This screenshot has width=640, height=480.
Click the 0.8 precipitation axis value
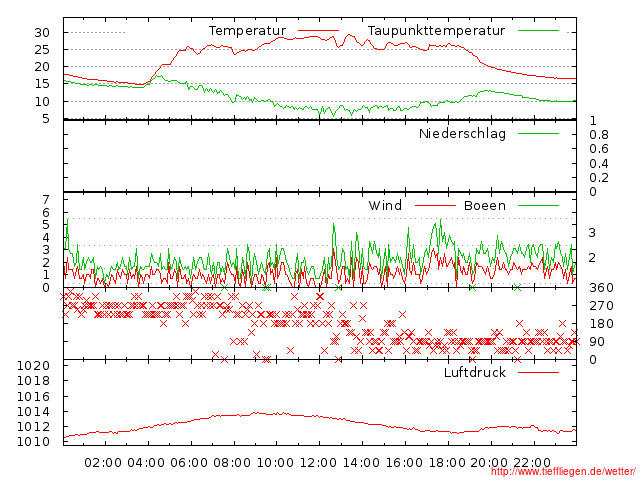click(599, 135)
